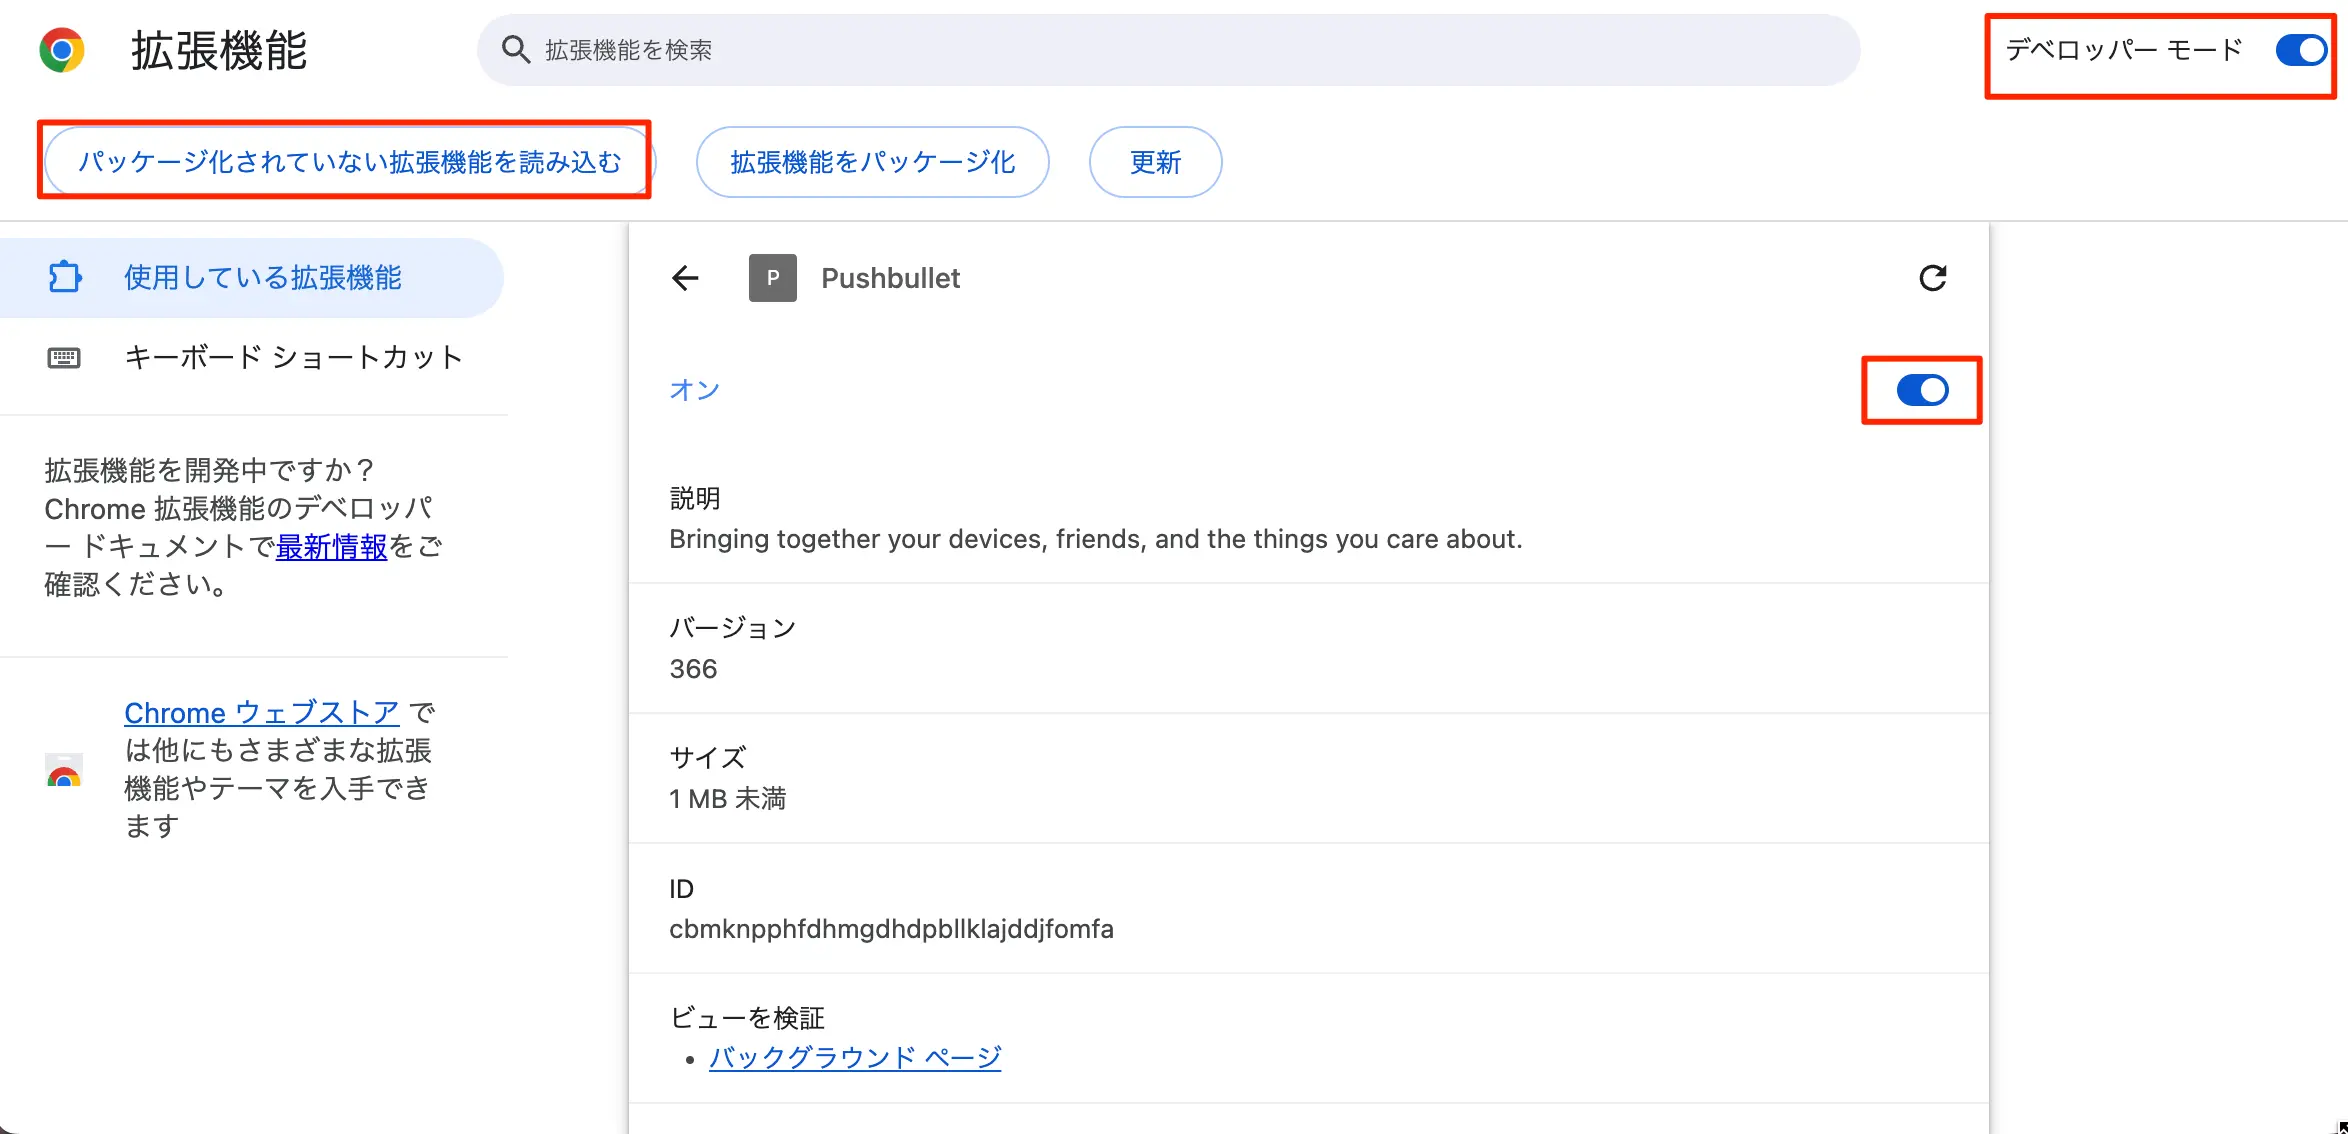Screen dimensions: 2348x1134
Task: Click the ビューを検証 label
Action: click(747, 1018)
